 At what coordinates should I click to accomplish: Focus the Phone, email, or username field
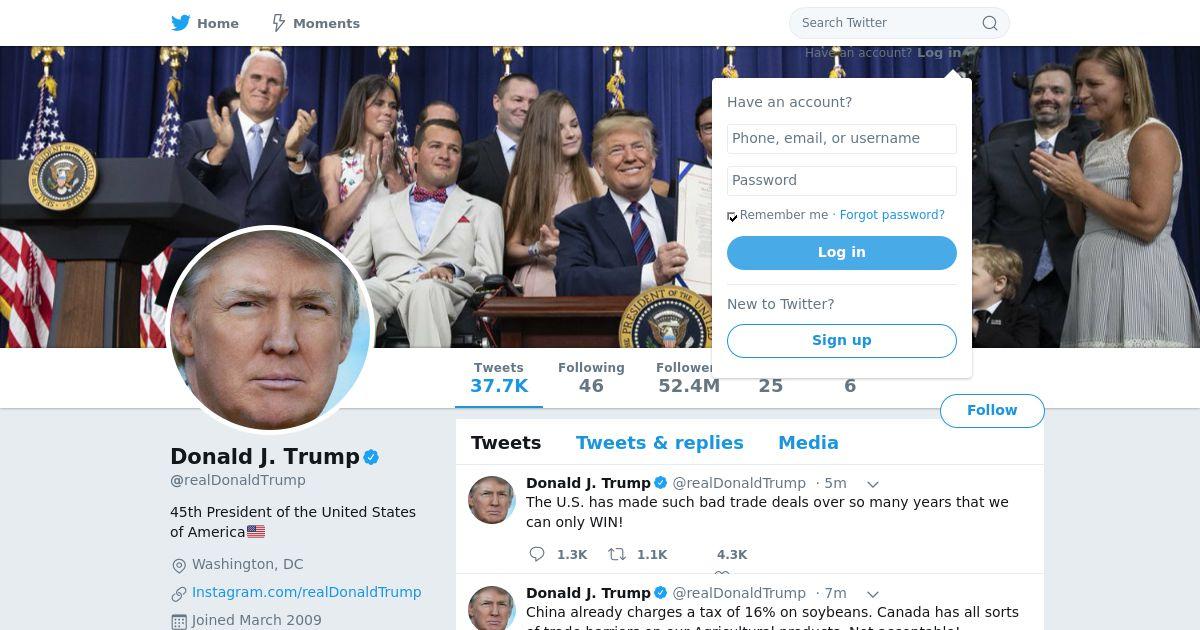pyautogui.click(x=842, y=139)
